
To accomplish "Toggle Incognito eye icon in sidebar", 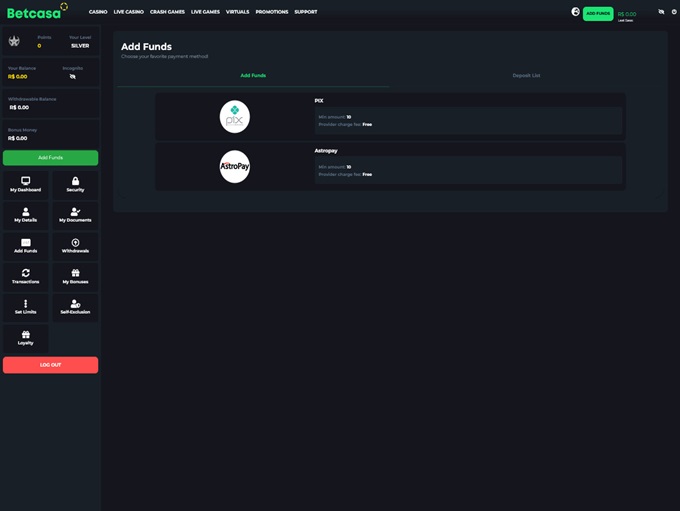I will 72,76.
